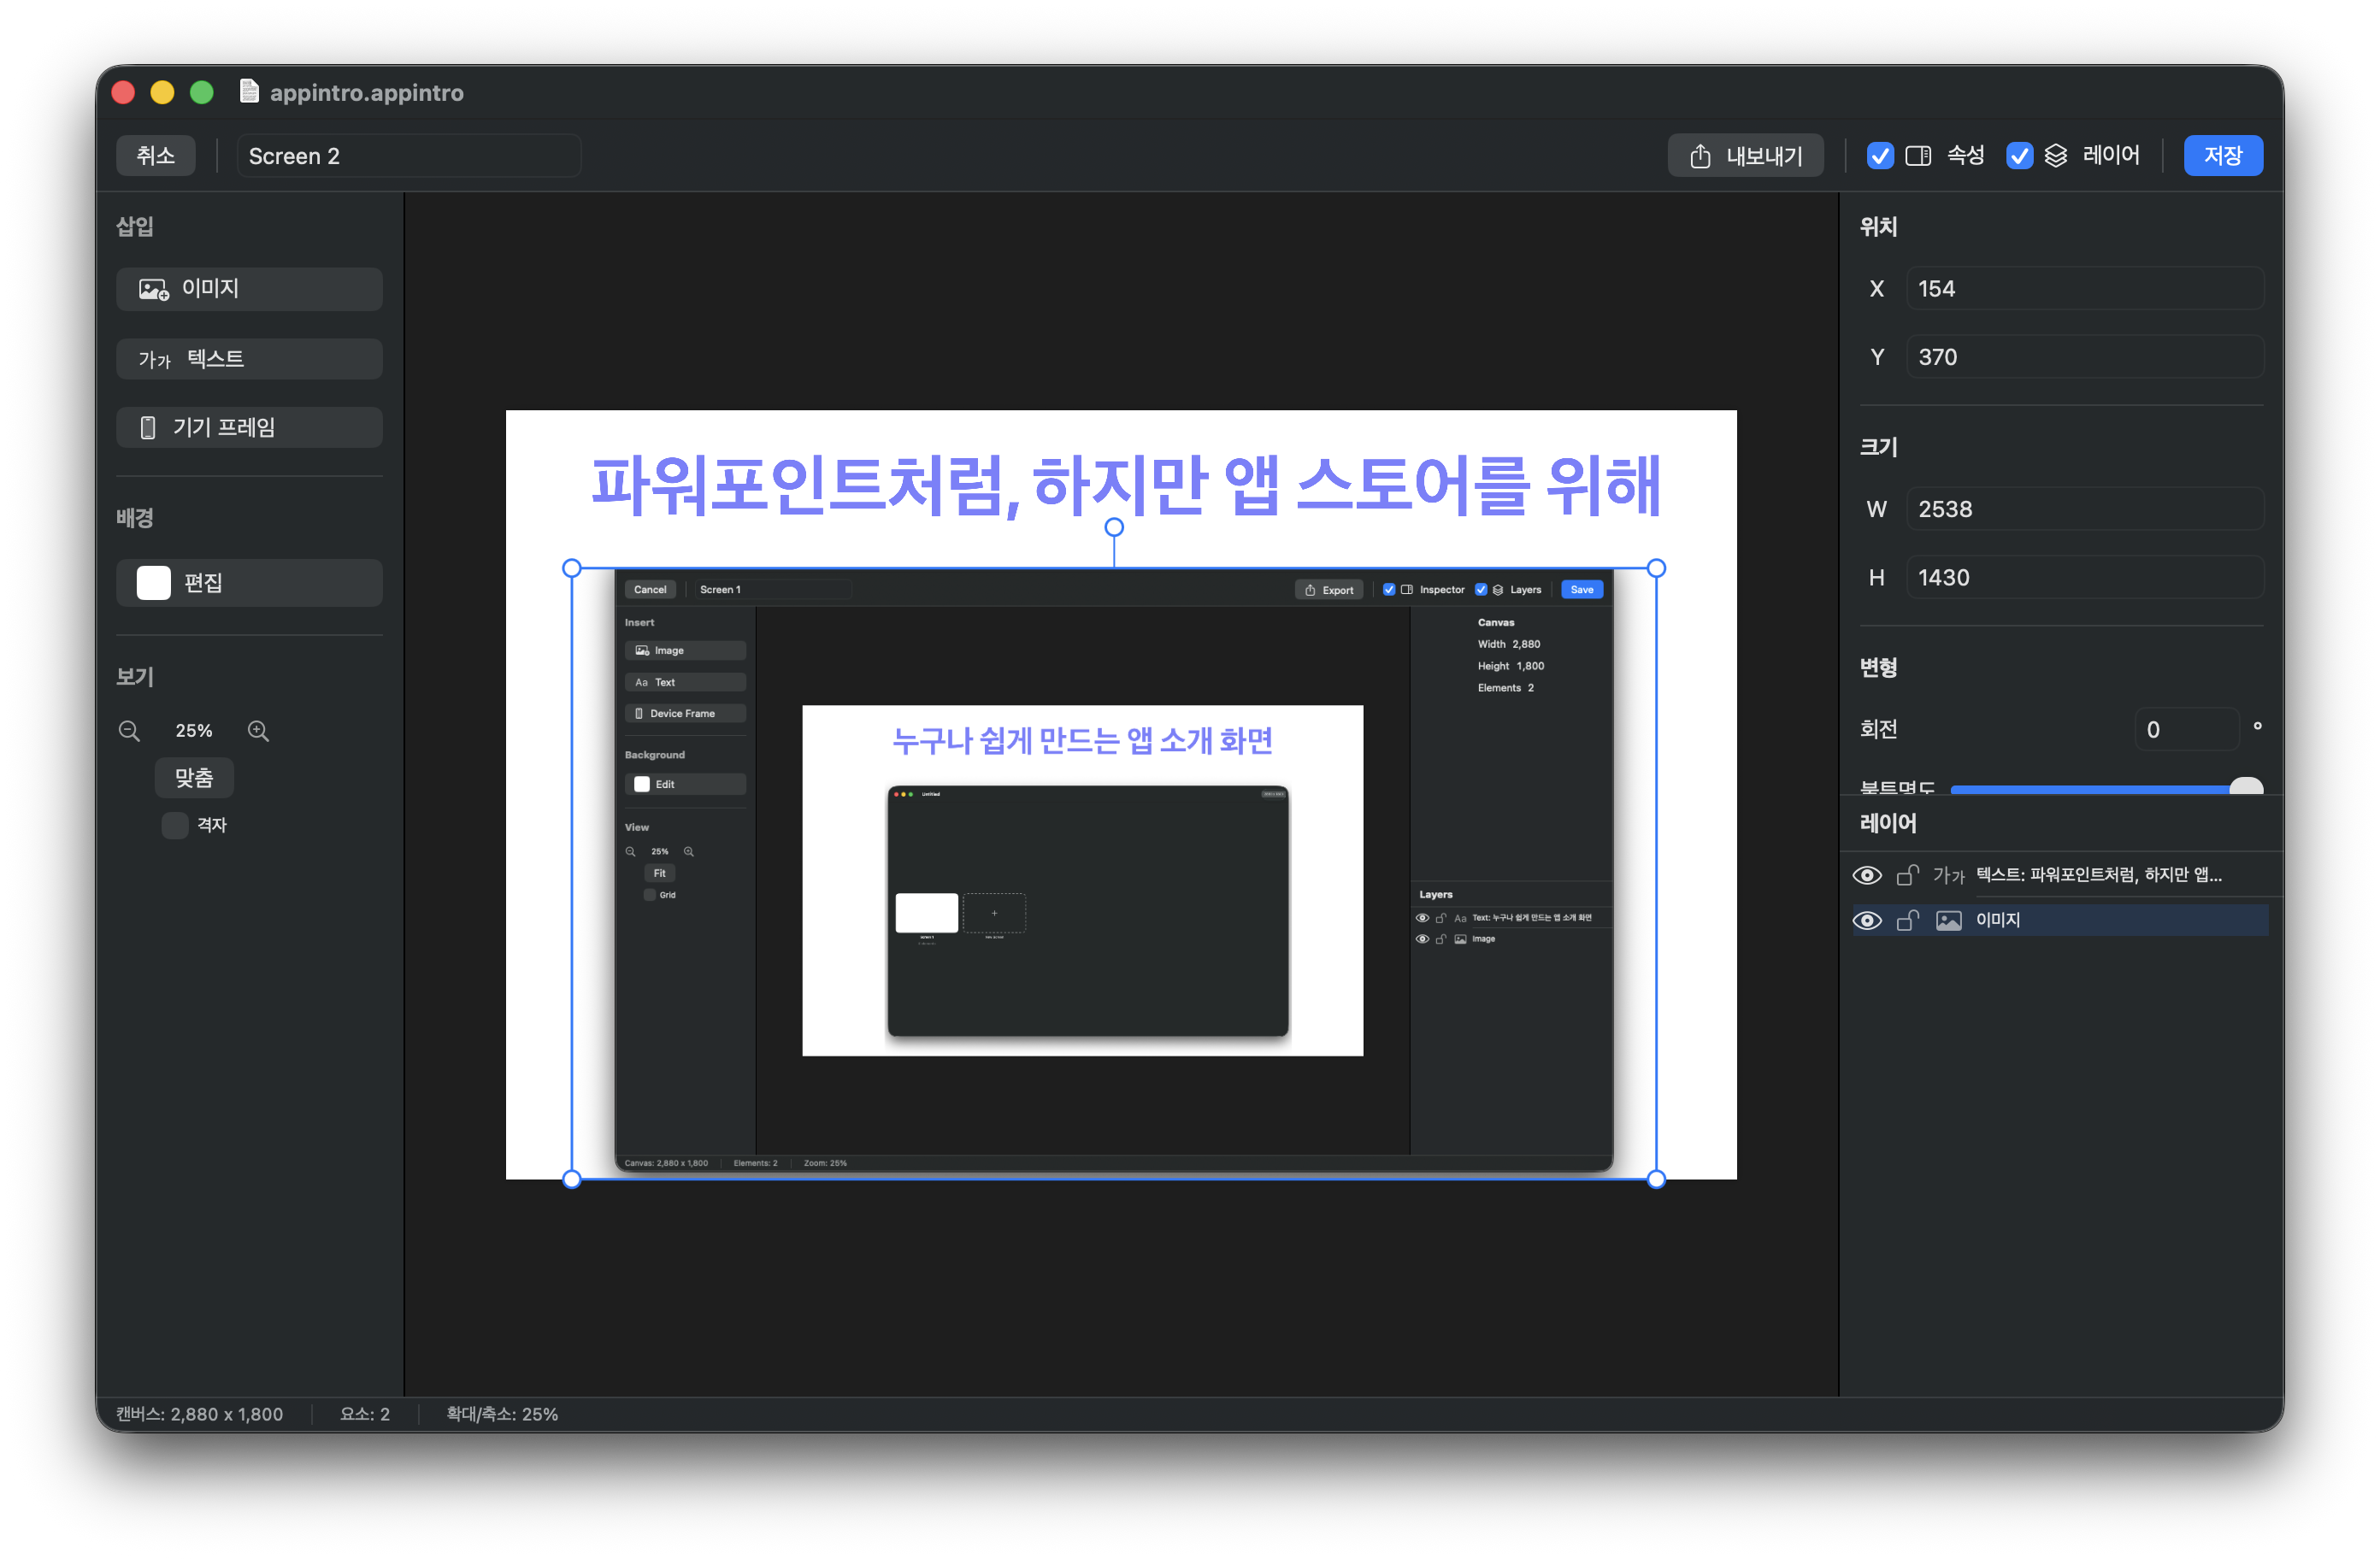
Task: Toggle the 속성 inspector checkbox
Action: click(x=1880, y=156)
